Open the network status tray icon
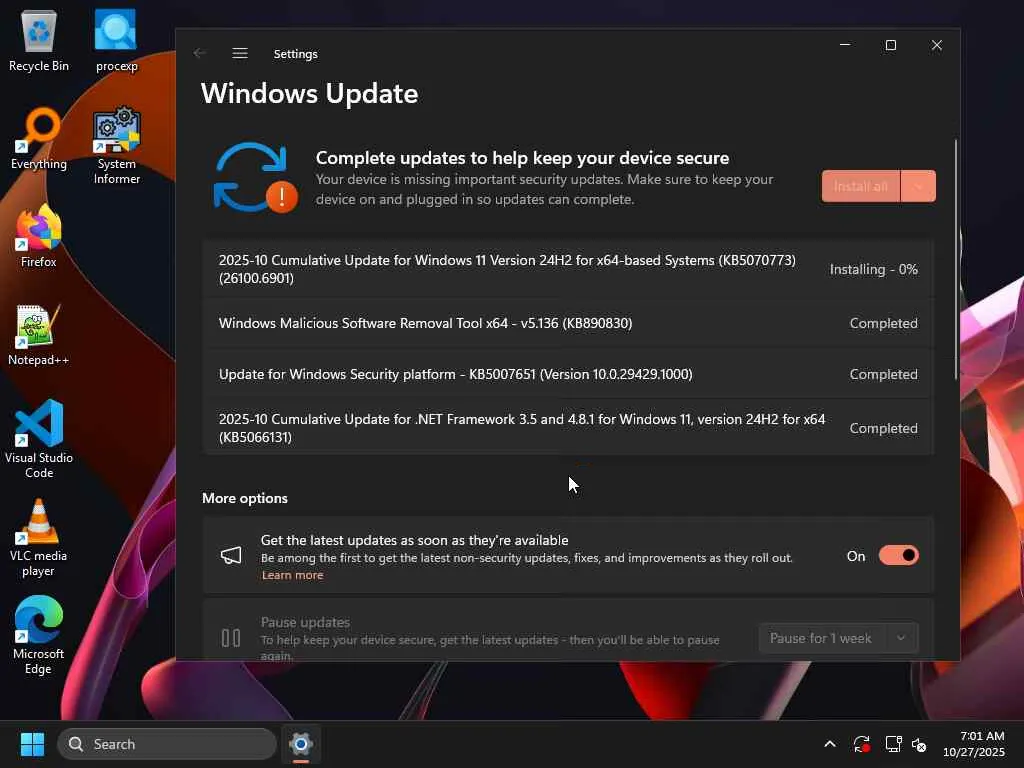Viewport: 1024px width, 768px height. (893, 744)
